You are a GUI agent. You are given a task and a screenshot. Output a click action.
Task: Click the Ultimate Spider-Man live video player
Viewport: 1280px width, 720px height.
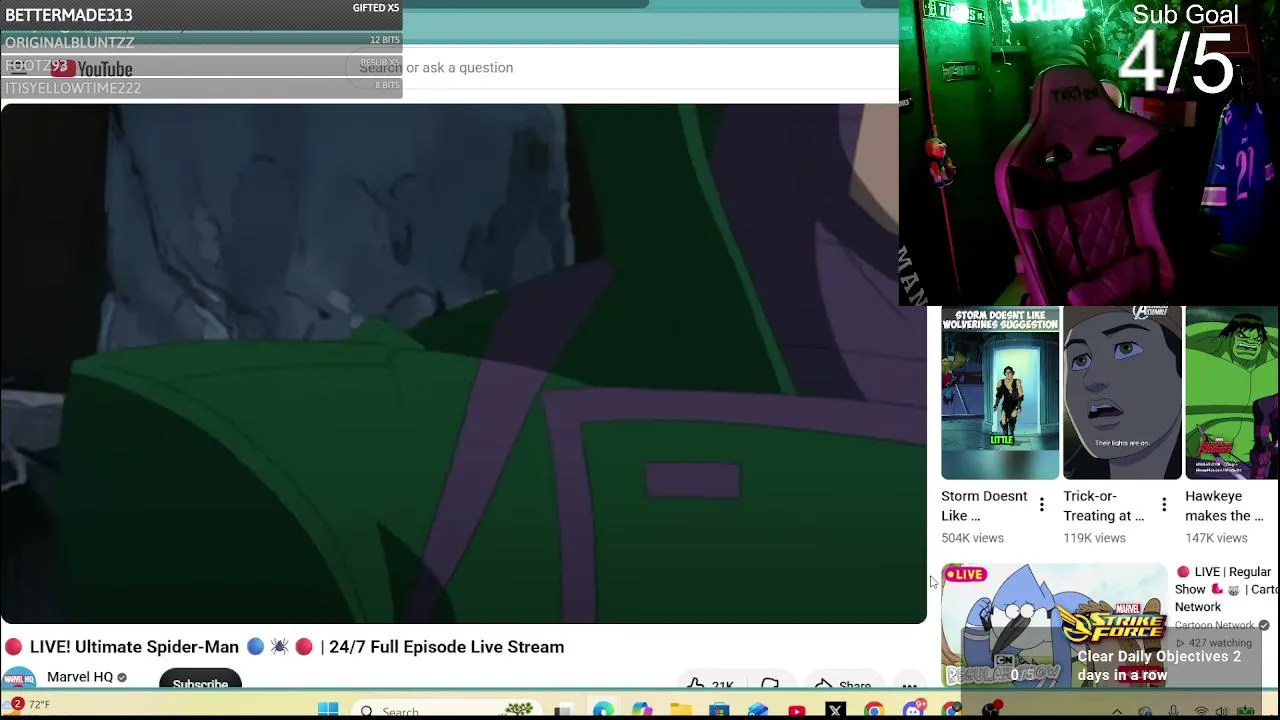(x=463, y=363)
